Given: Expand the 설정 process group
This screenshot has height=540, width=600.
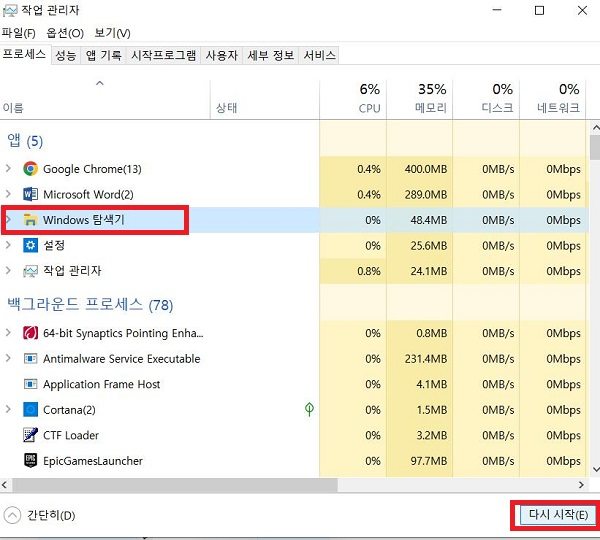Looking at the screenshot, I should [x=8, y=245].
